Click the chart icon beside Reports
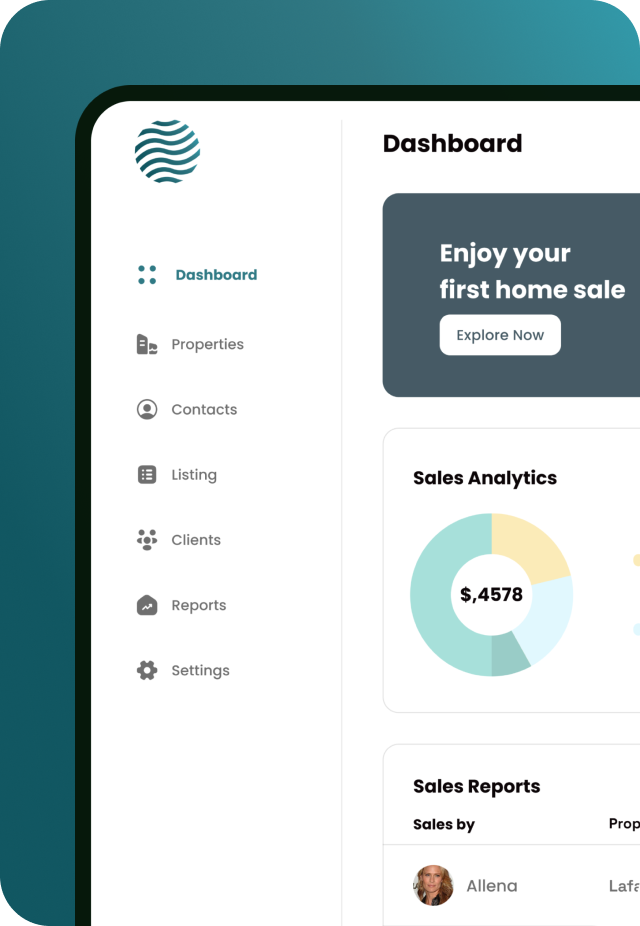The width and height of the screenshot is (640, 926). click(147, 605)
